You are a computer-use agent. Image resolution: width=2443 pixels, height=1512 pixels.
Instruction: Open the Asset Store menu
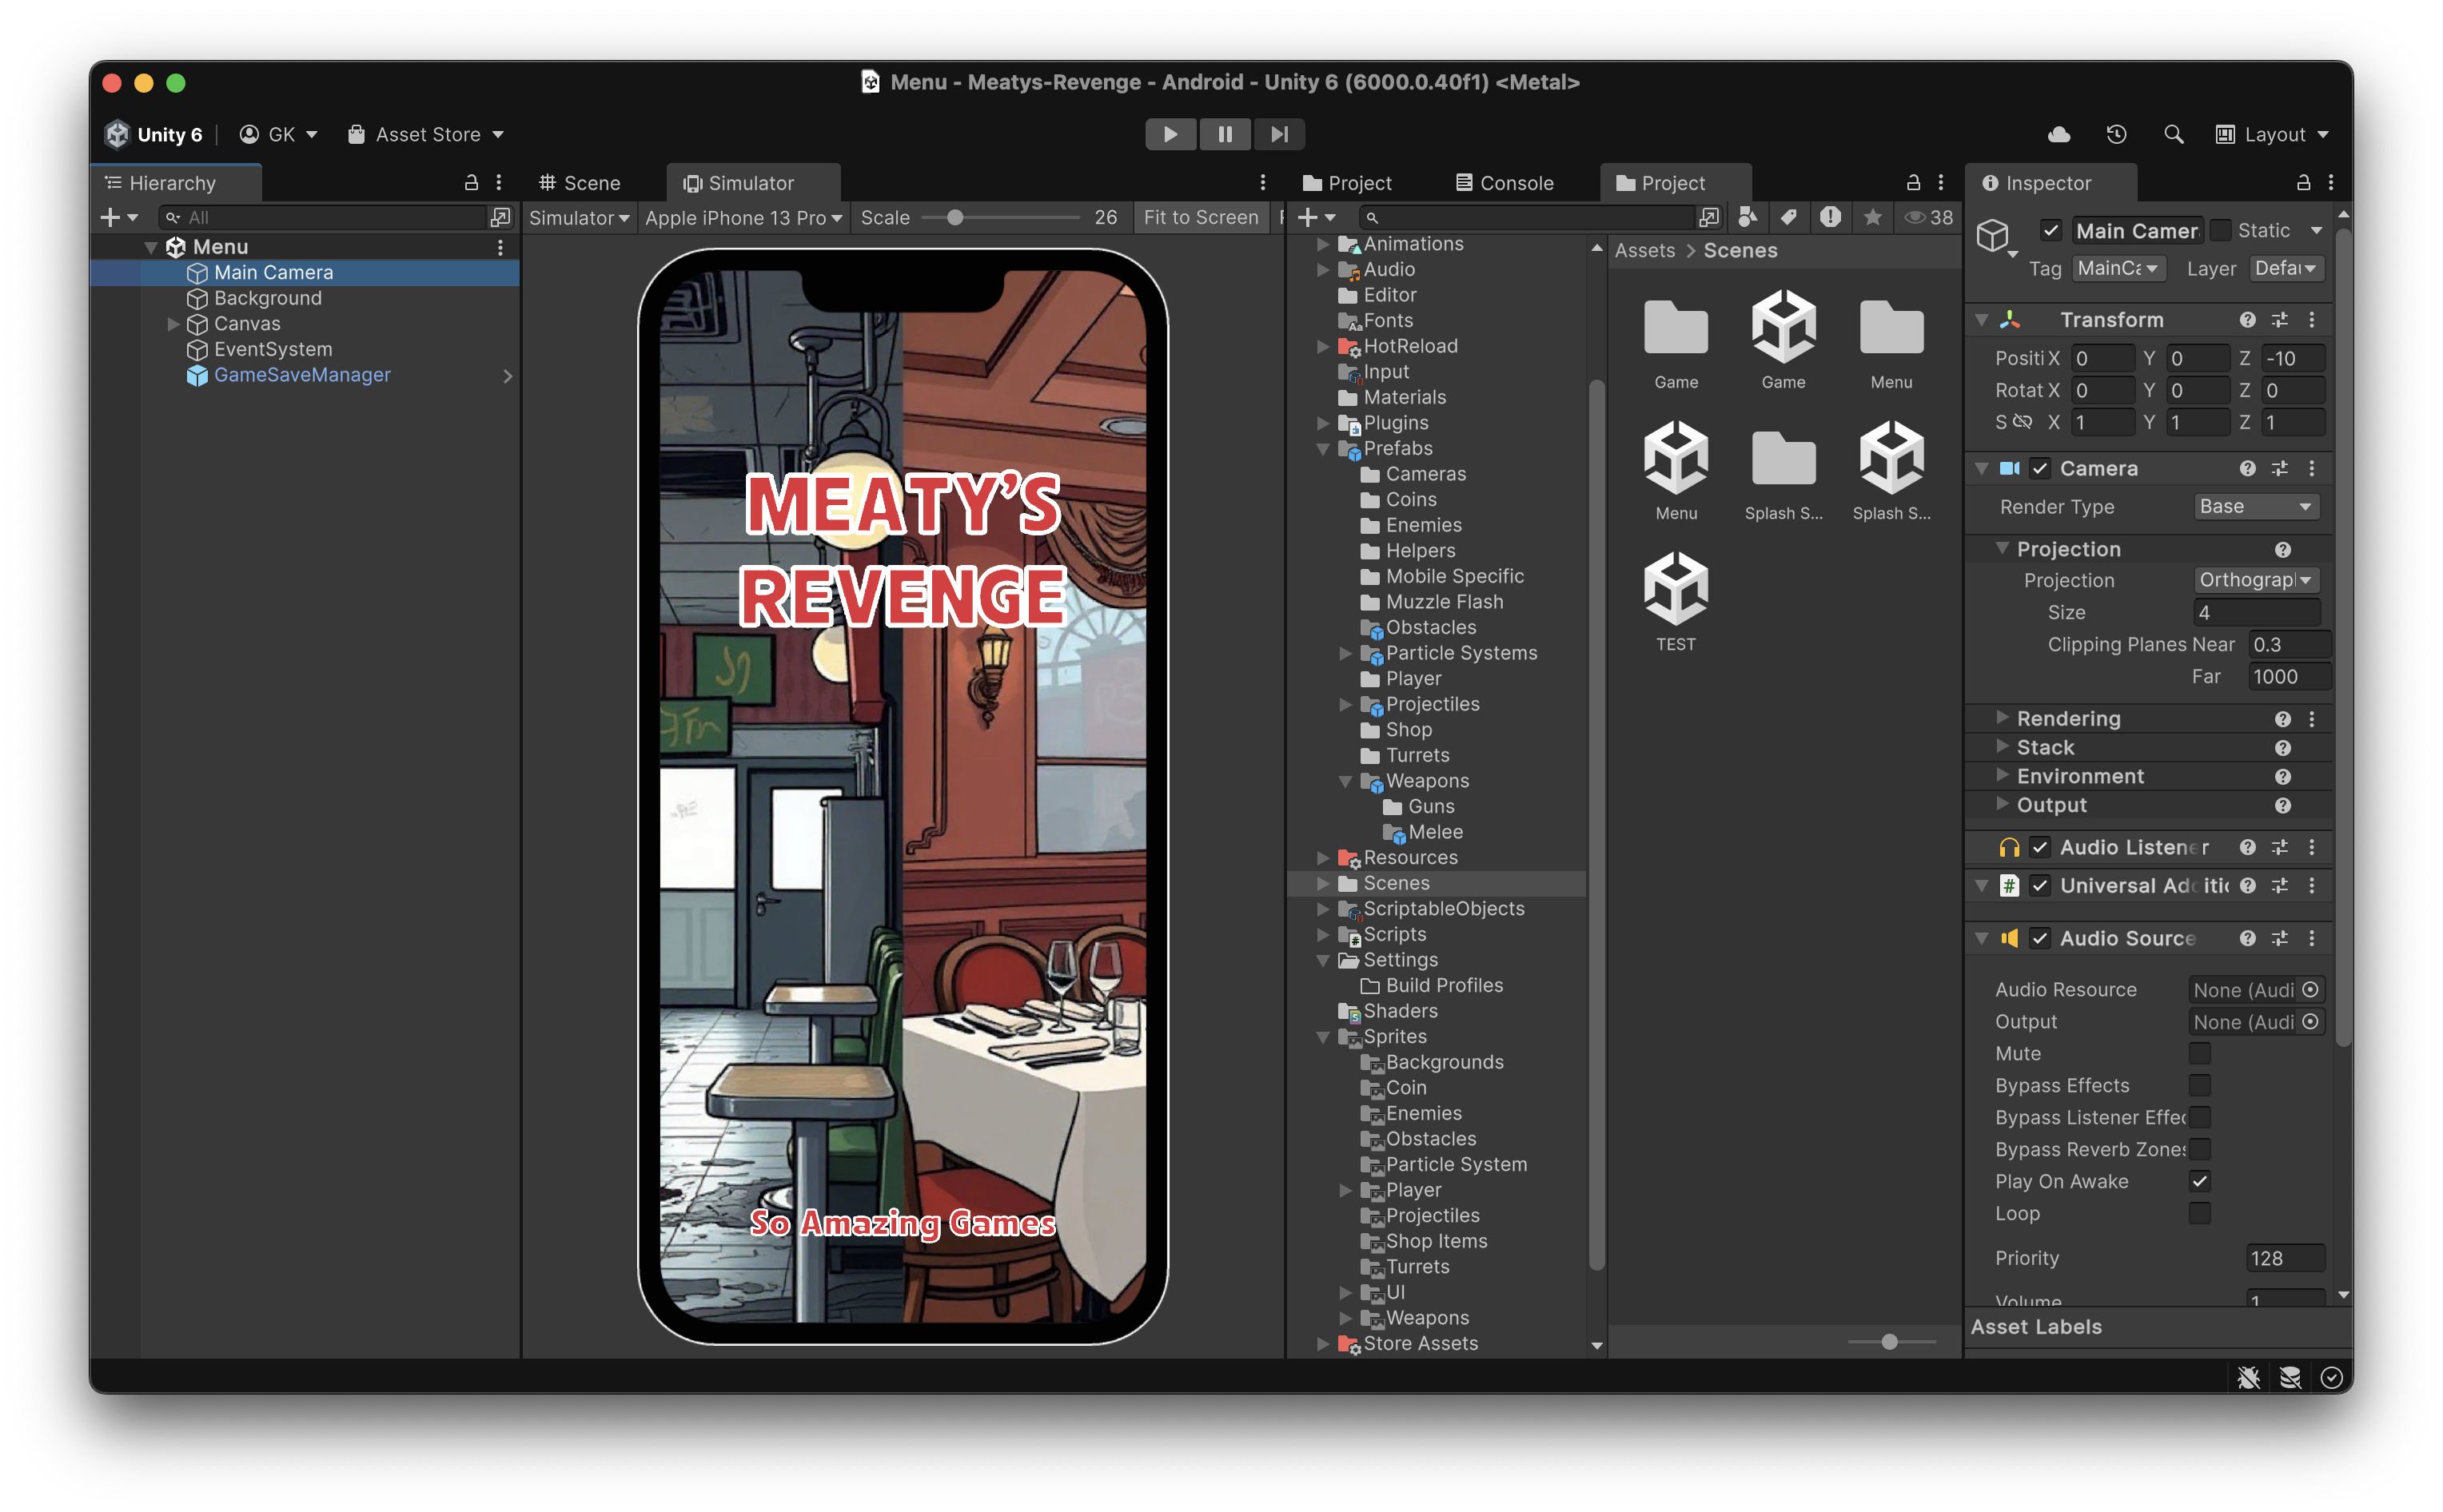[425, 134]
